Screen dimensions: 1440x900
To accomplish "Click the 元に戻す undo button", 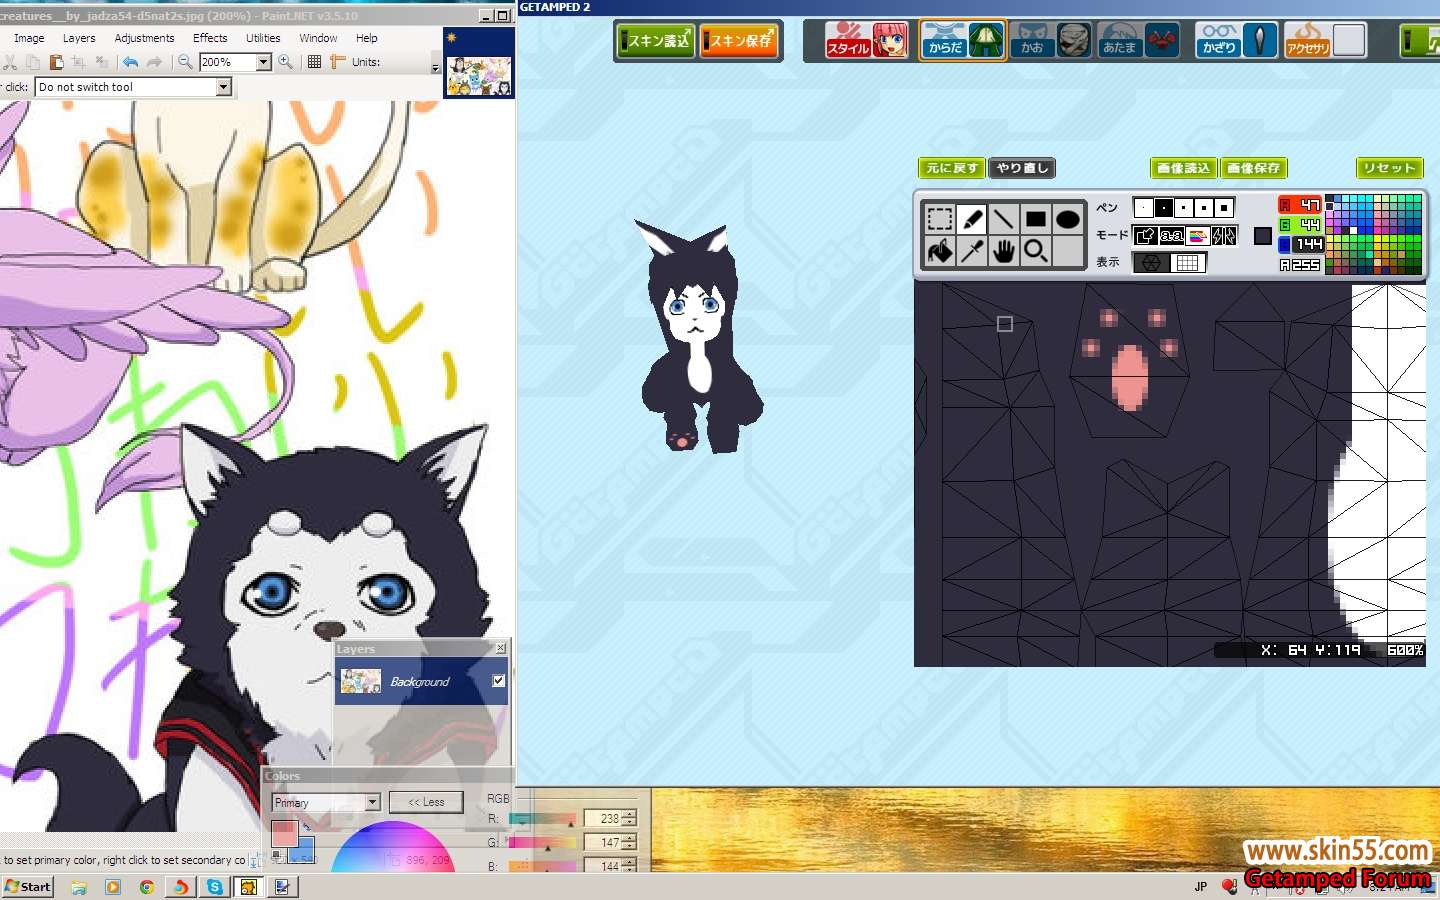I will pyautogui.click(x=952, y=168).
